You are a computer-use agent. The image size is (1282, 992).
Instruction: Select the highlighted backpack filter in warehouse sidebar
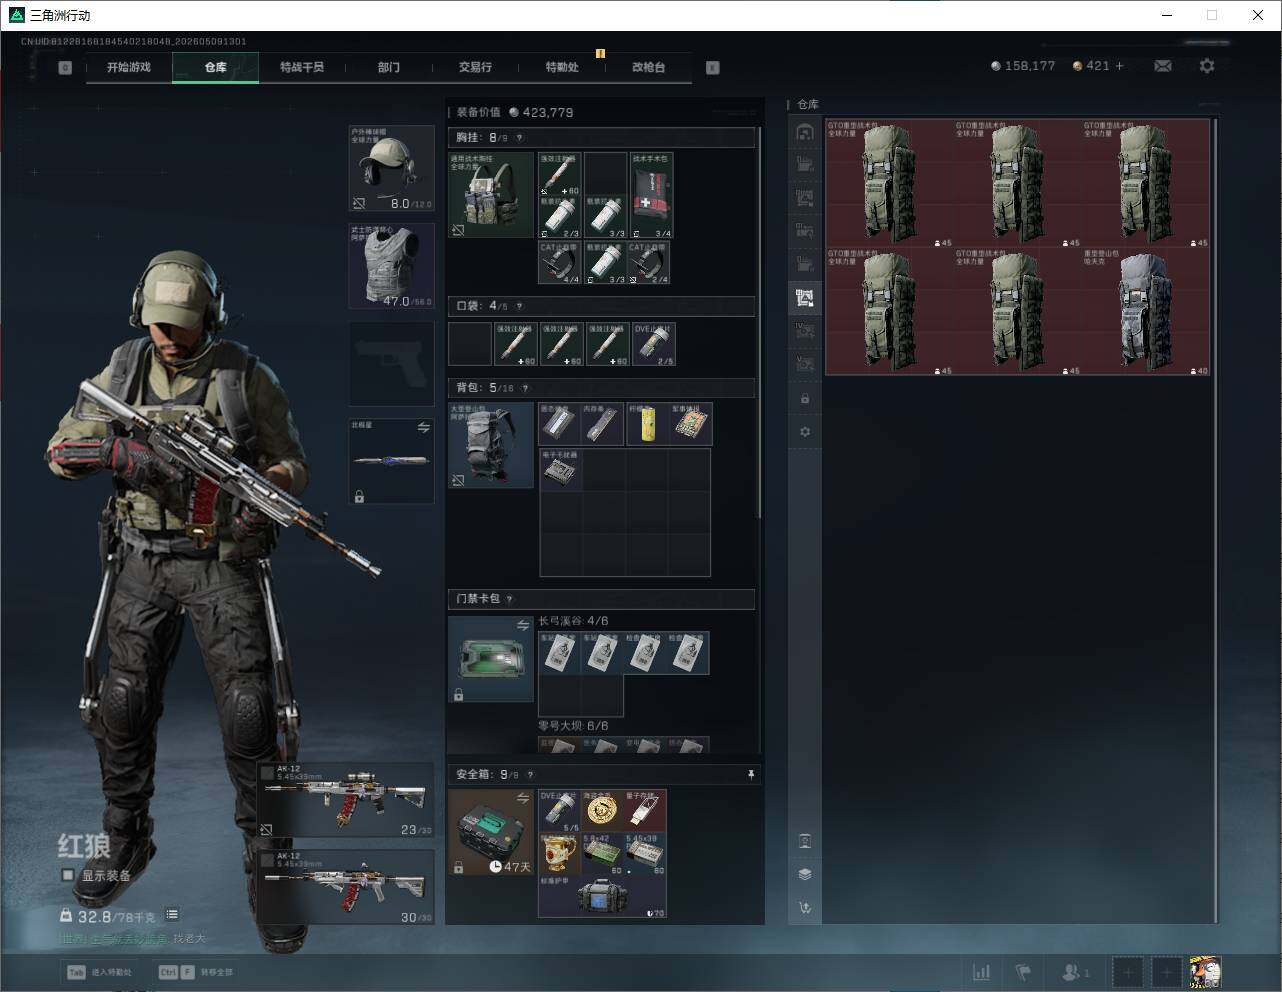pos(805,297)
